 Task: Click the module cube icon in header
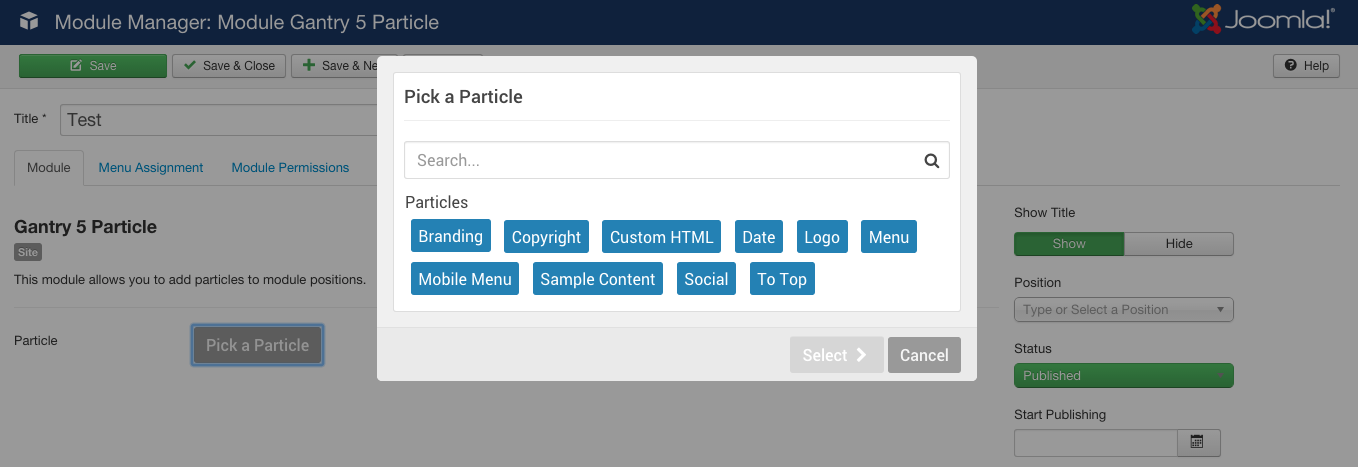tap(29, 21)
